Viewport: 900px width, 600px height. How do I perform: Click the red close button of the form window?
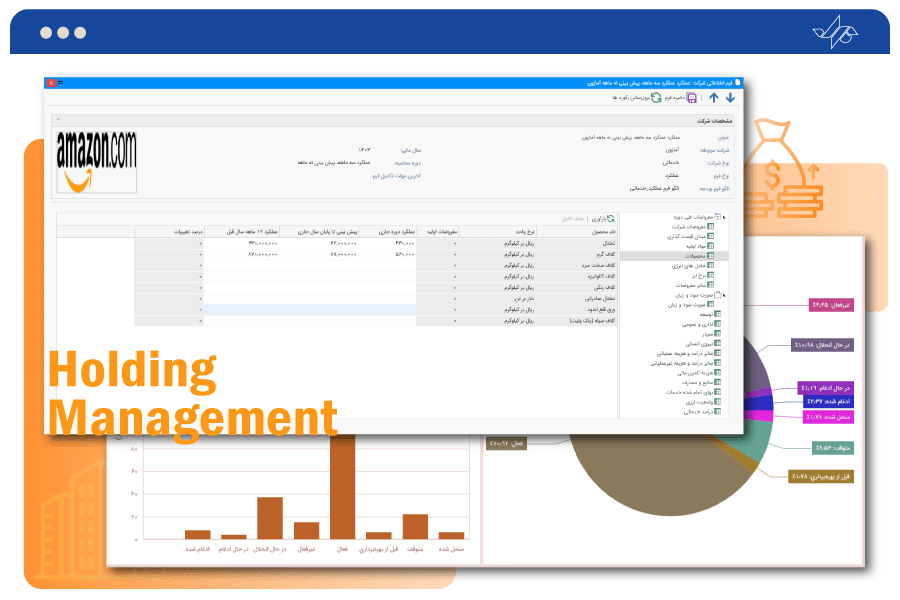coord(52,83)
